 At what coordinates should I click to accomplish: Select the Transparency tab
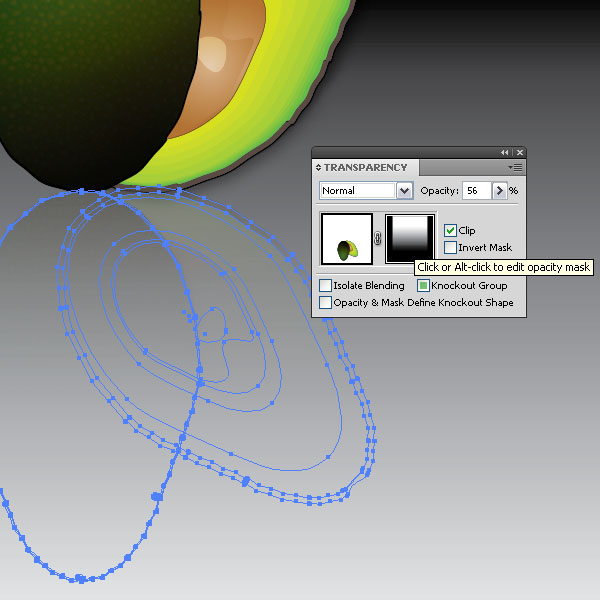tap(365, 168)
